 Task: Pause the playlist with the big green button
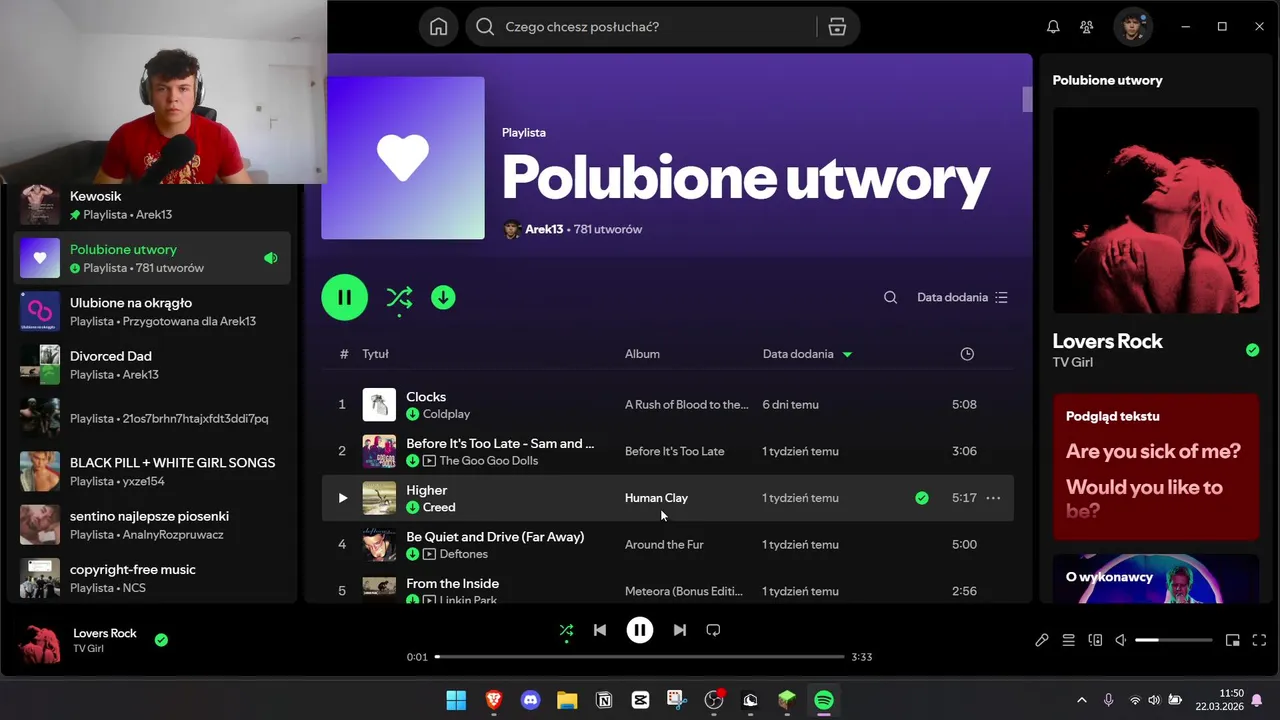[x=344, y=297]
